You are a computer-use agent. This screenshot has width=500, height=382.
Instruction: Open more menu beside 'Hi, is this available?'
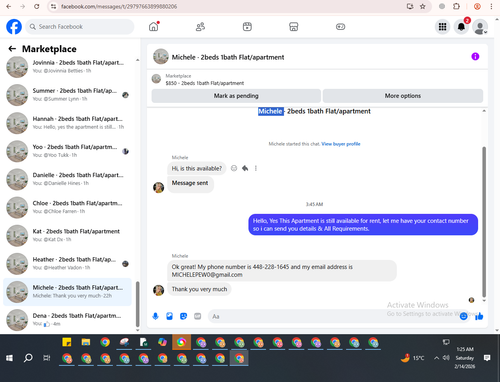tap(256, 168)
